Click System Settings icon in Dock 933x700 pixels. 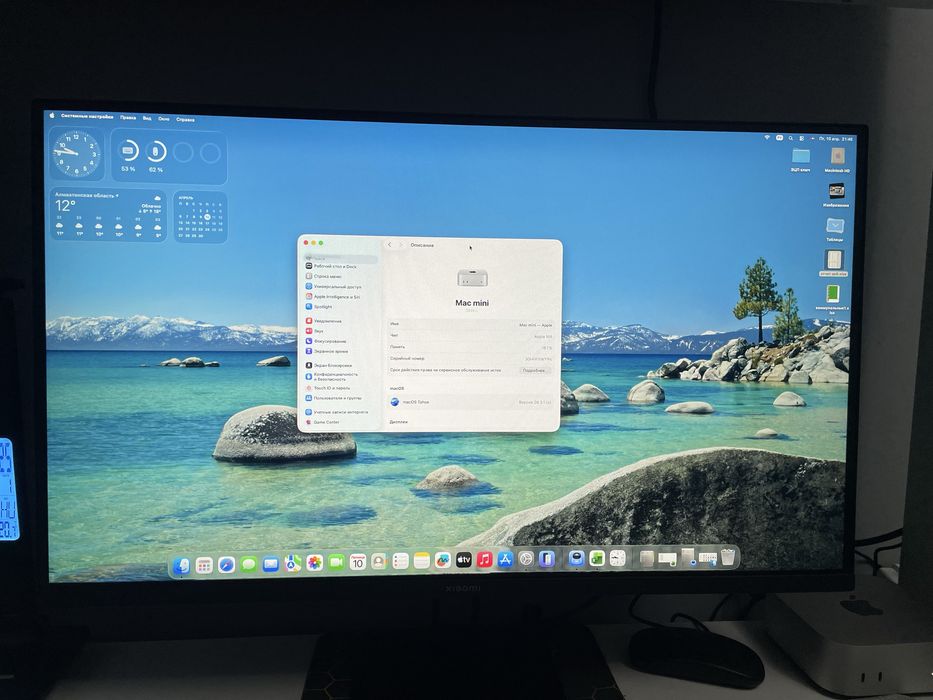526,559
